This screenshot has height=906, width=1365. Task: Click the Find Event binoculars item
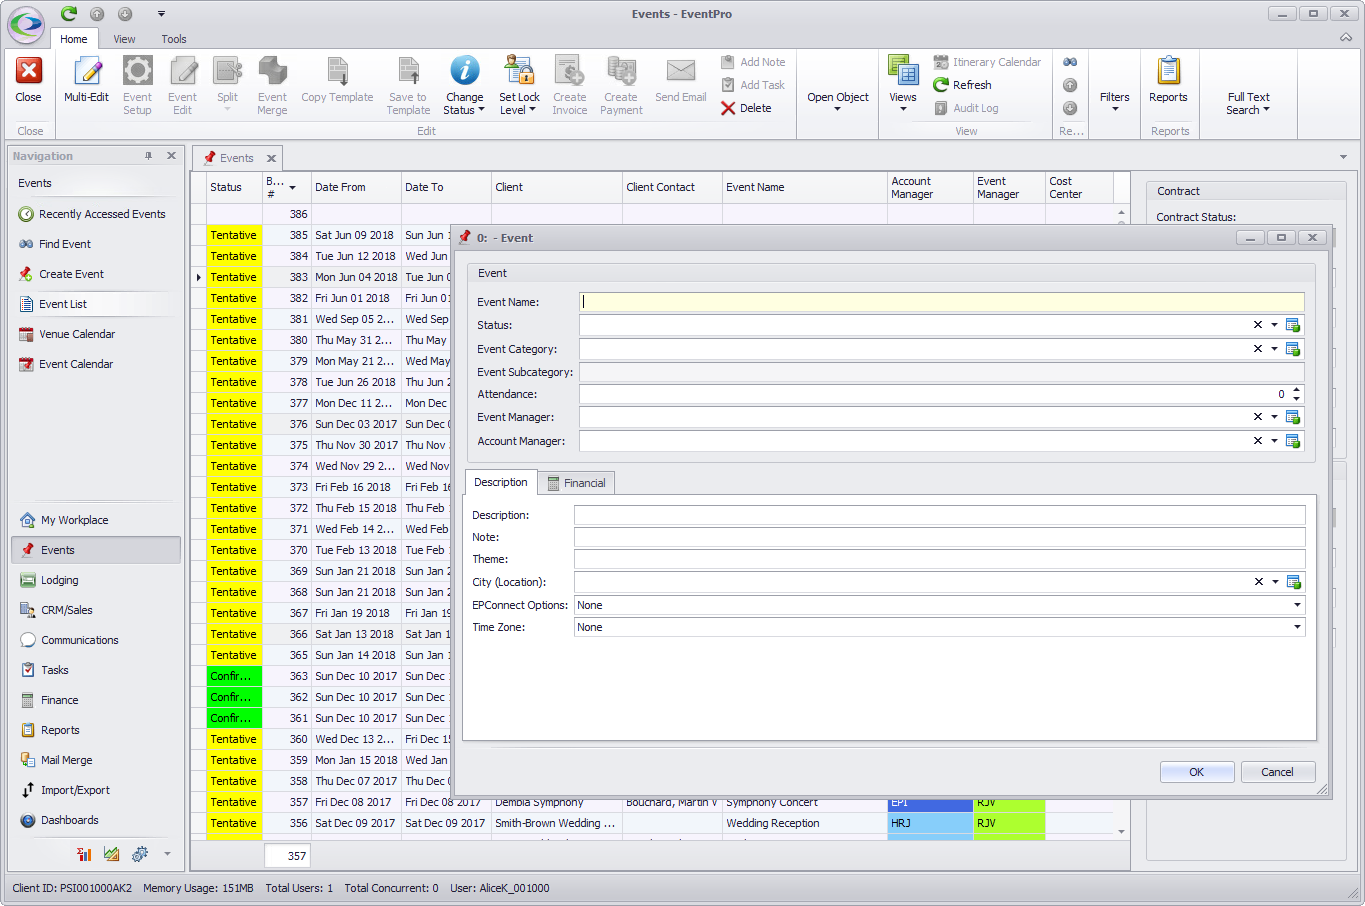pyautogui.click(x=55, y=244)
